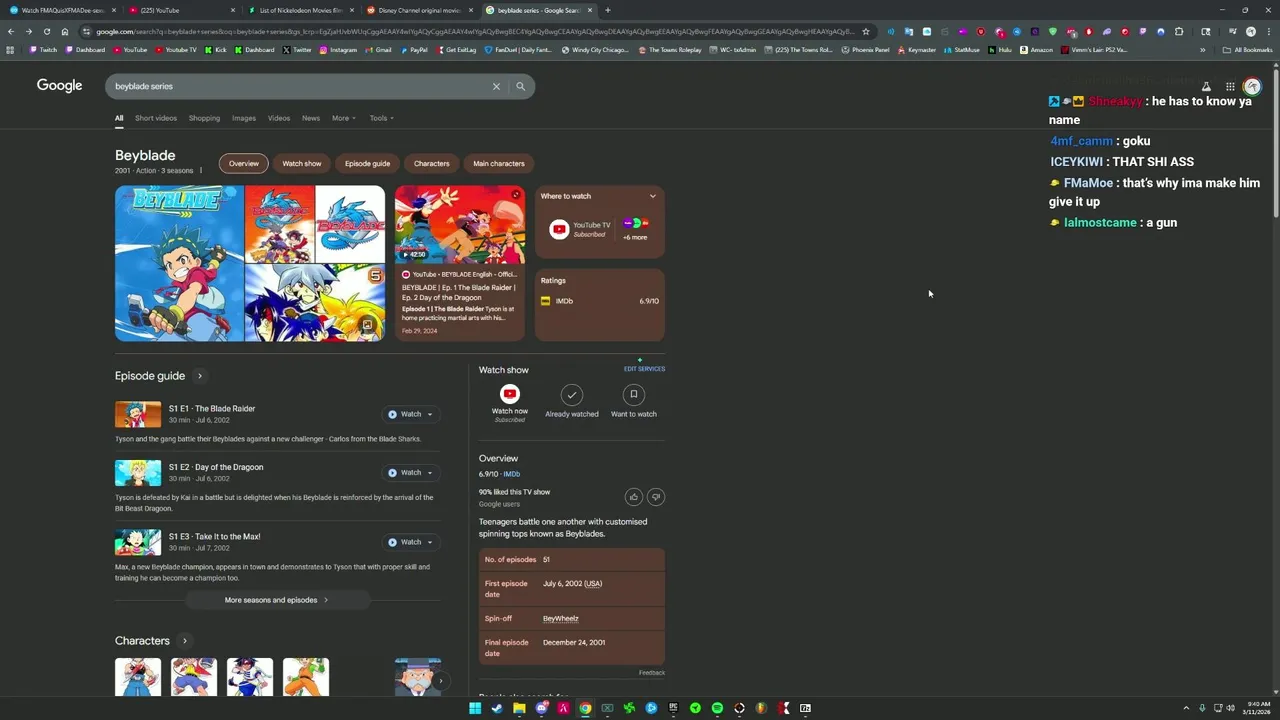Switch to the Shopping results tab
Image resolution: width=1280 pixels, height=720 pixels.
tap(204, 118)
